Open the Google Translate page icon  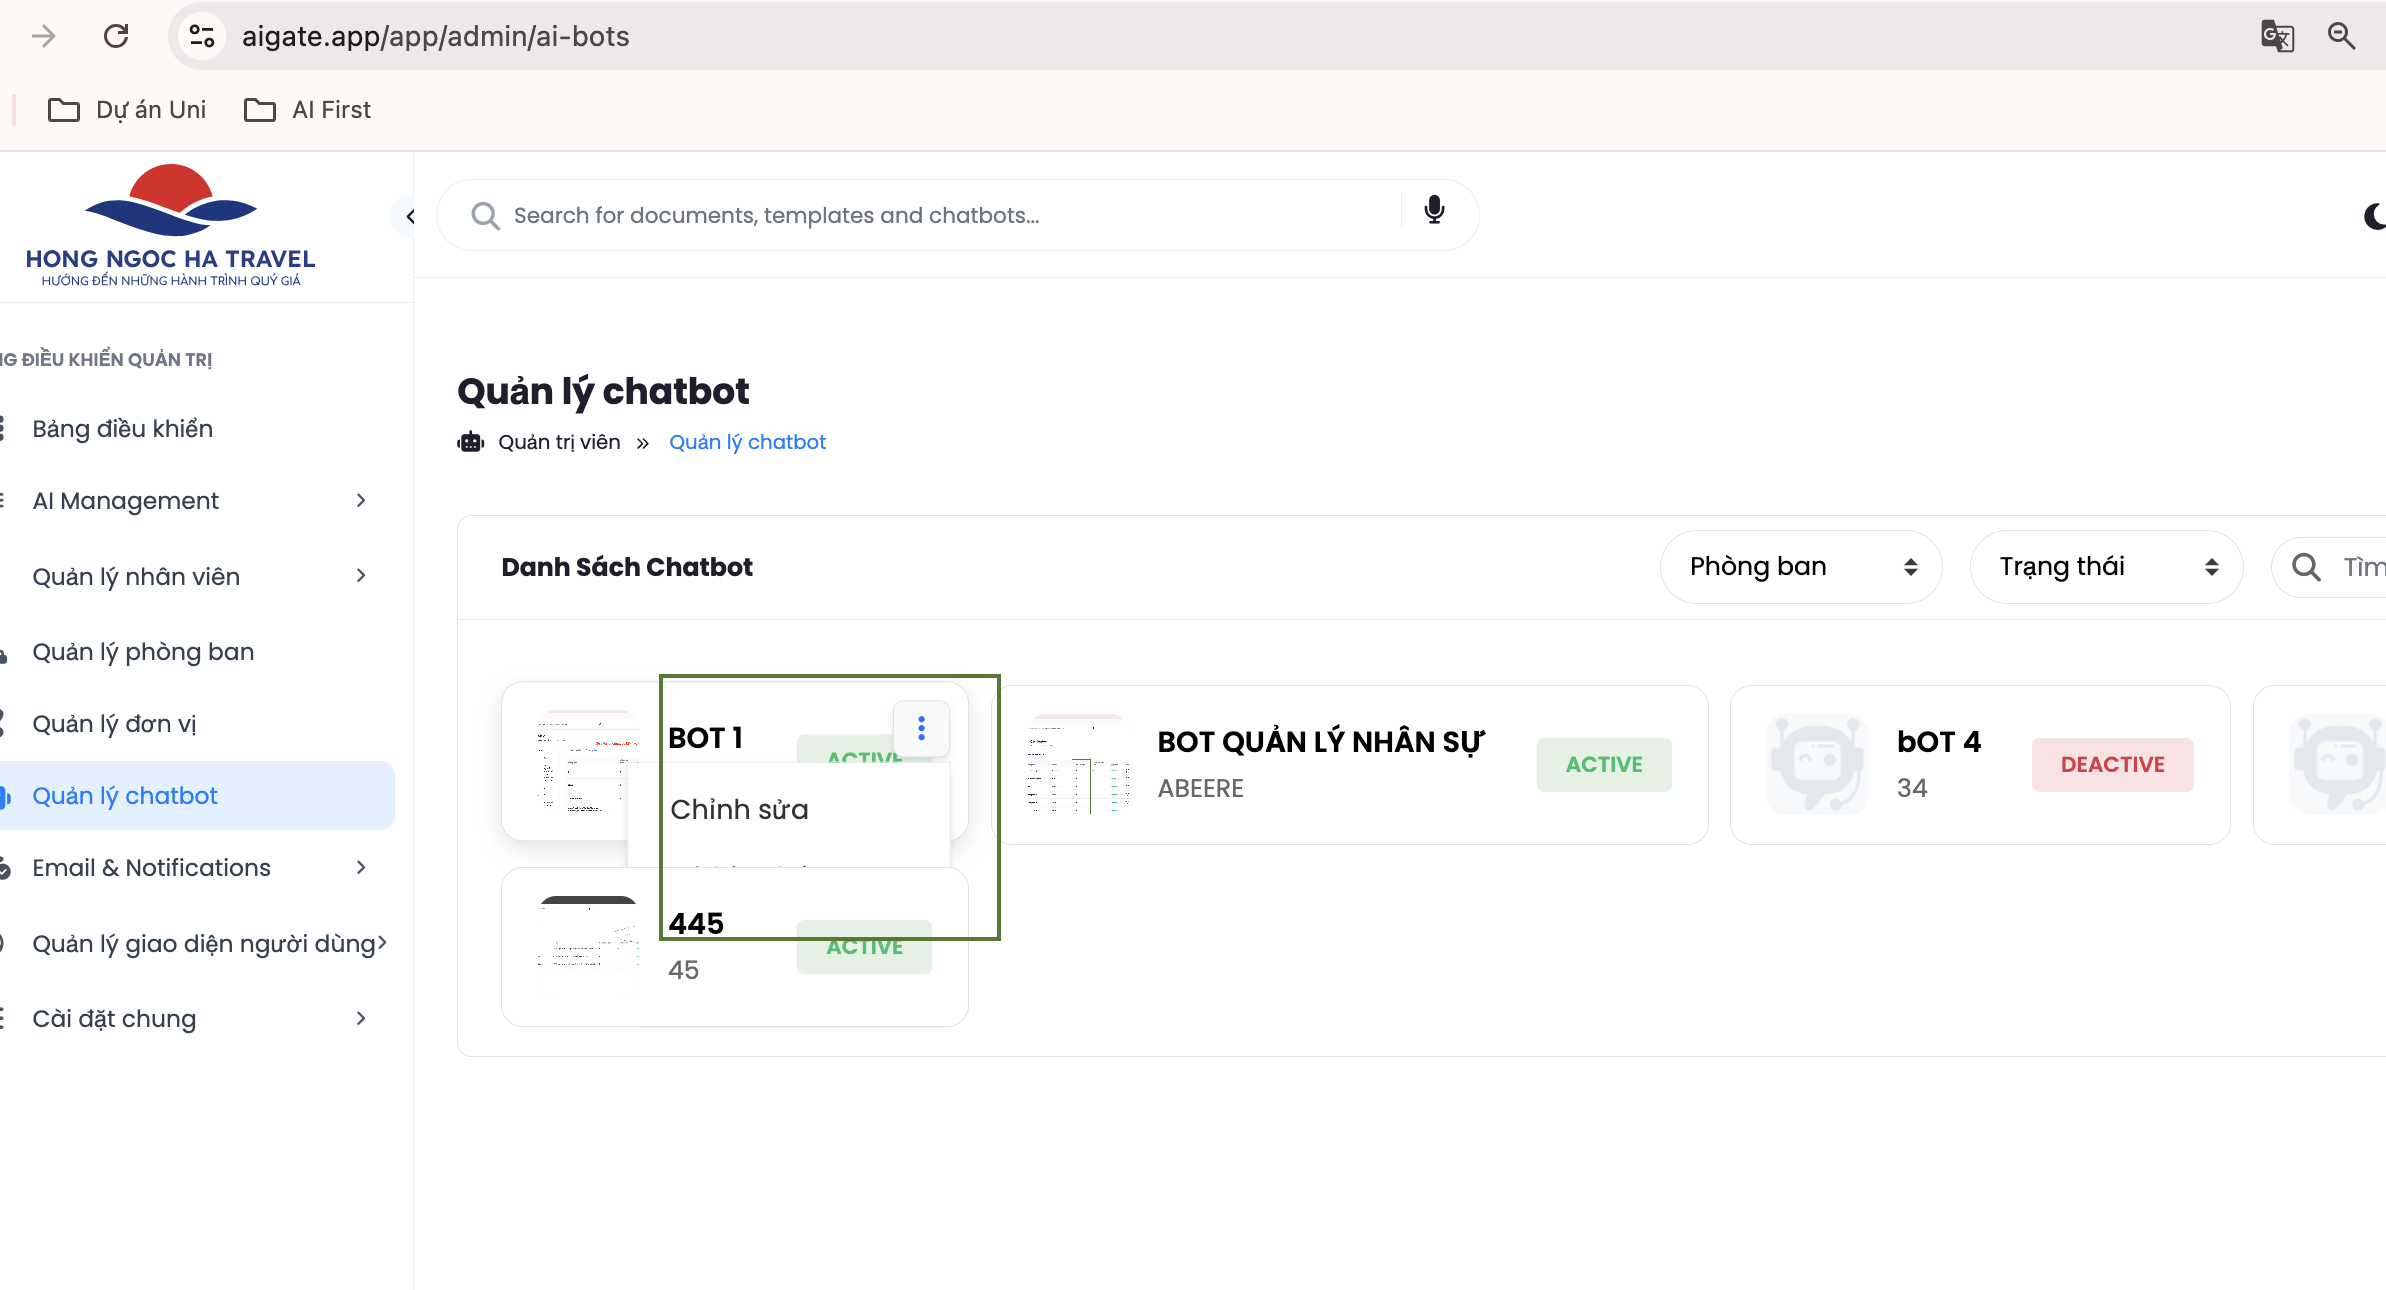click(2277, 36)
